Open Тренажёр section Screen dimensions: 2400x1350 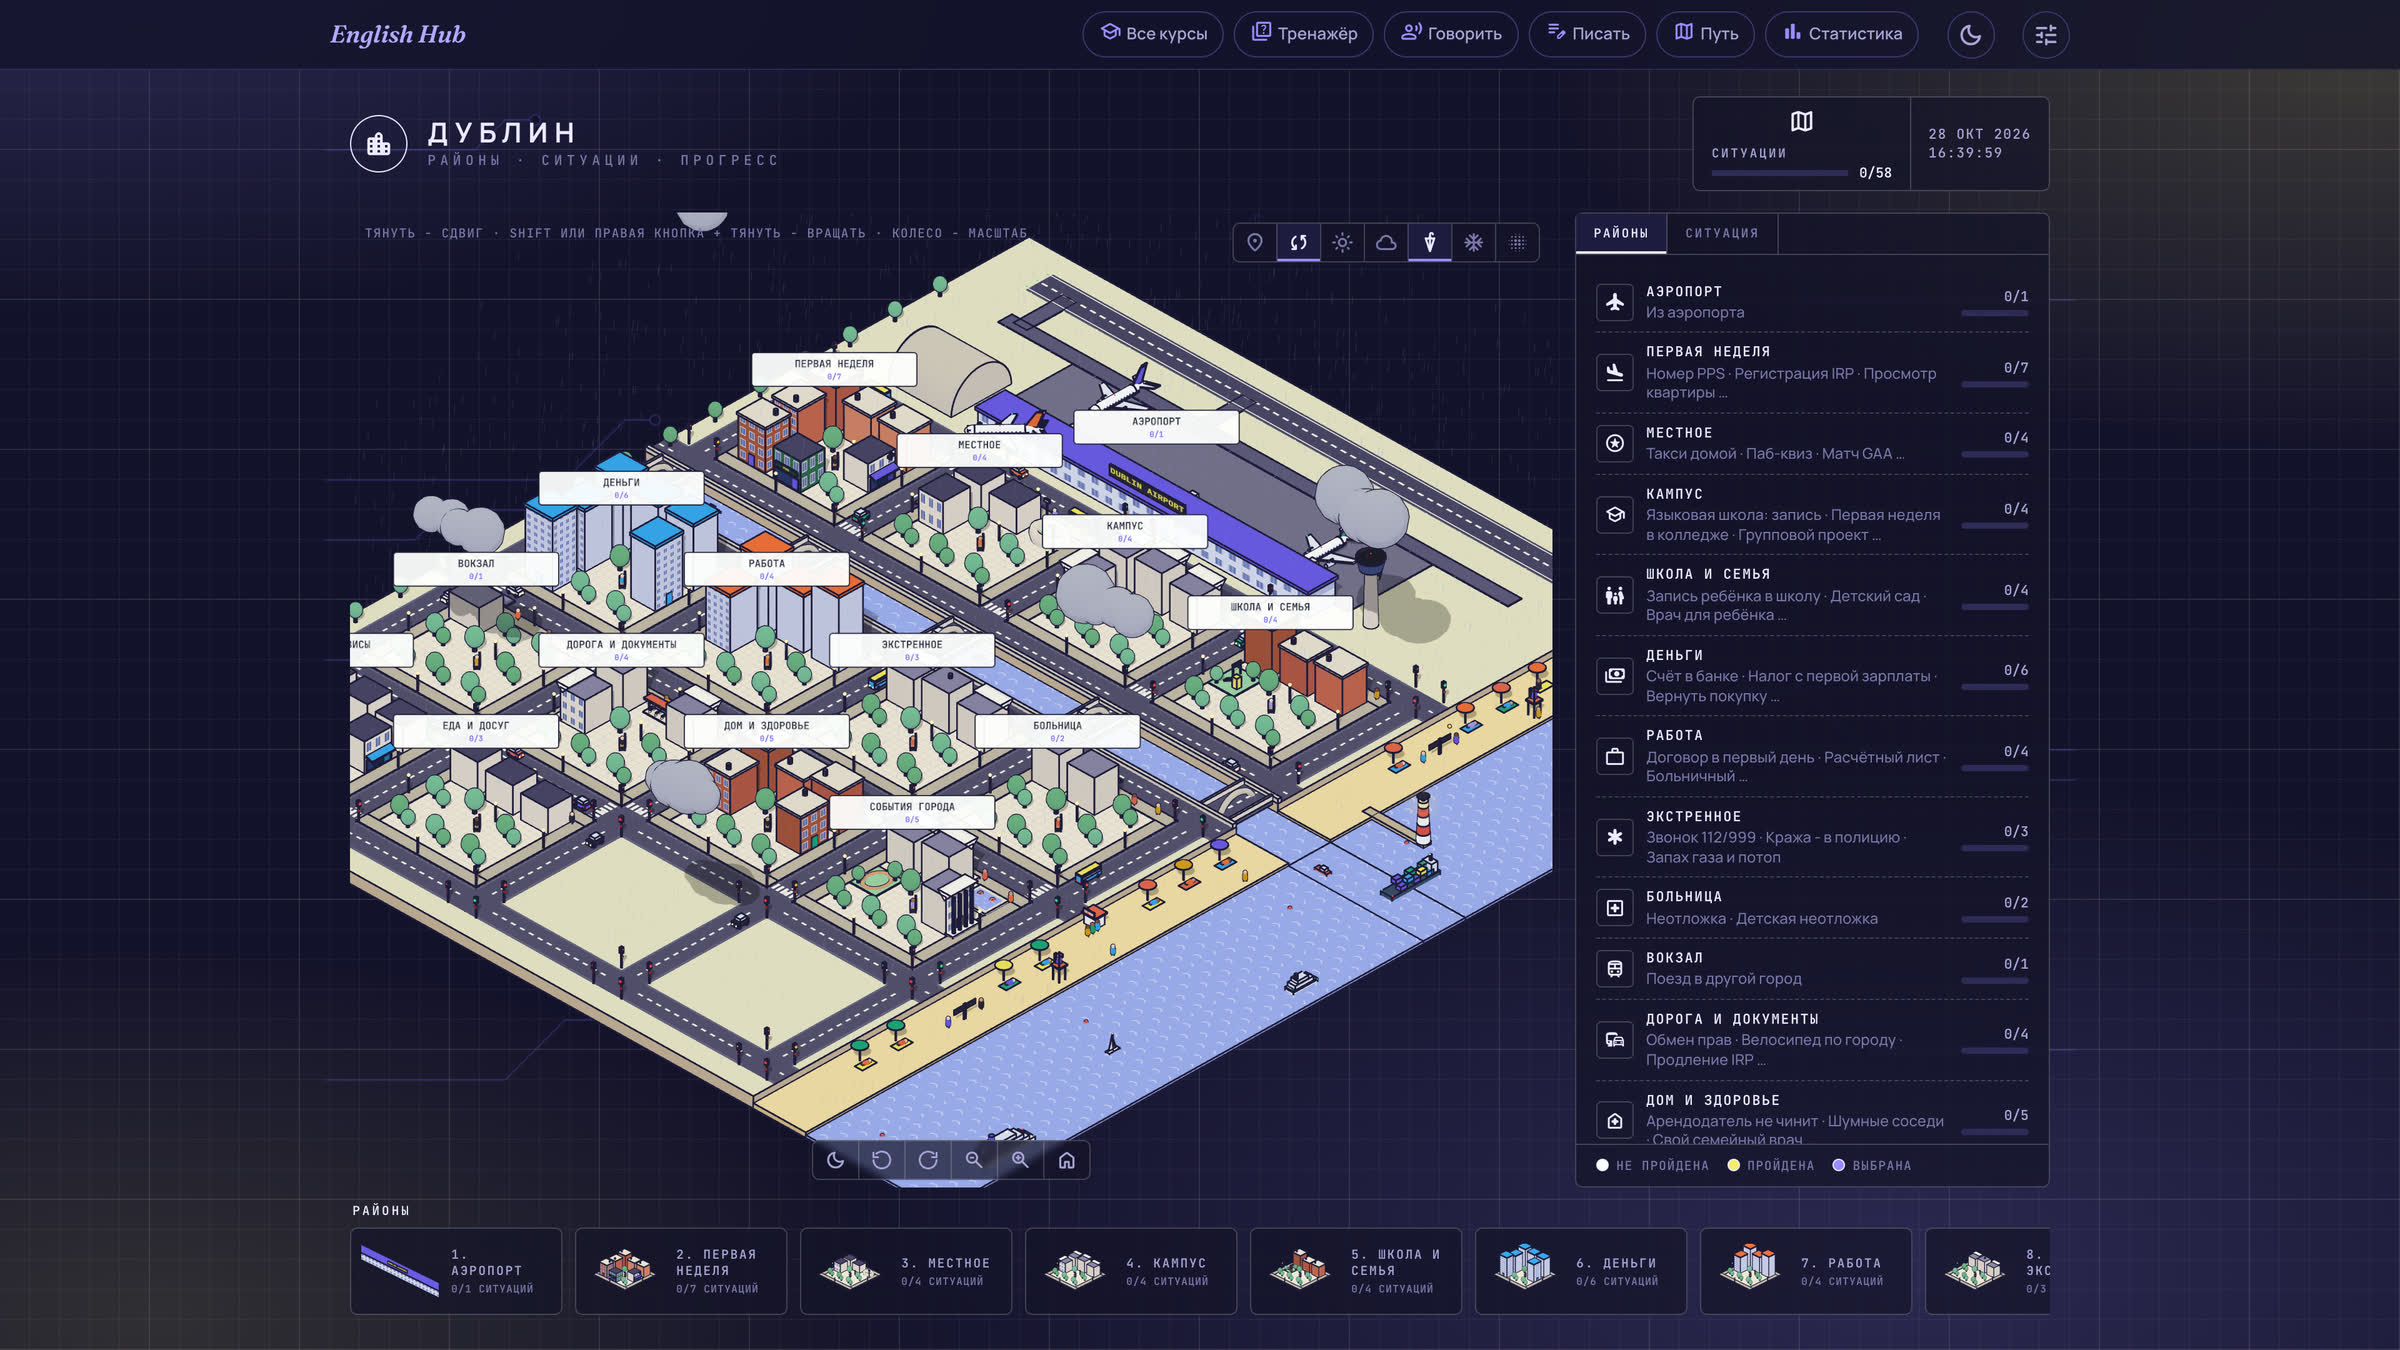[x=1304, y=34]
